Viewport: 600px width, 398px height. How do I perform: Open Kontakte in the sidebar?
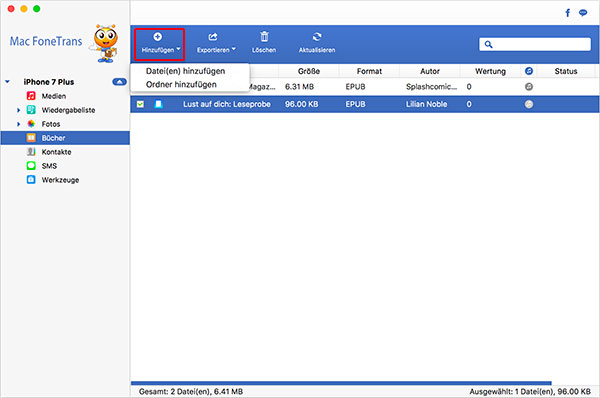click(56, 152)
